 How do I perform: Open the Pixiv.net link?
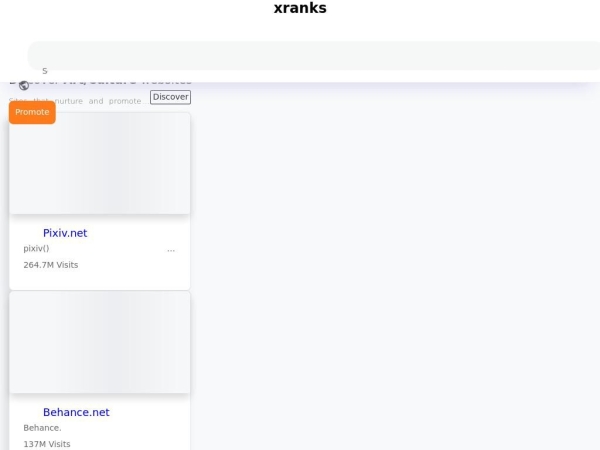65,233
